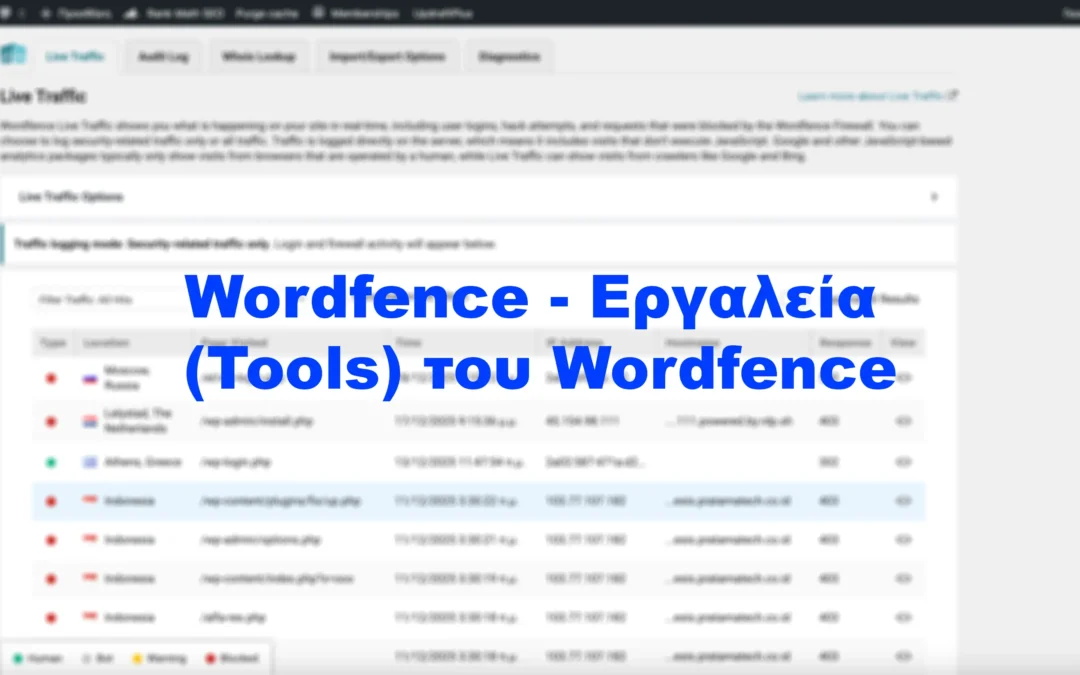Follow the Learn more about Live Traffic link
The image size is (1080, 675).
878,96
